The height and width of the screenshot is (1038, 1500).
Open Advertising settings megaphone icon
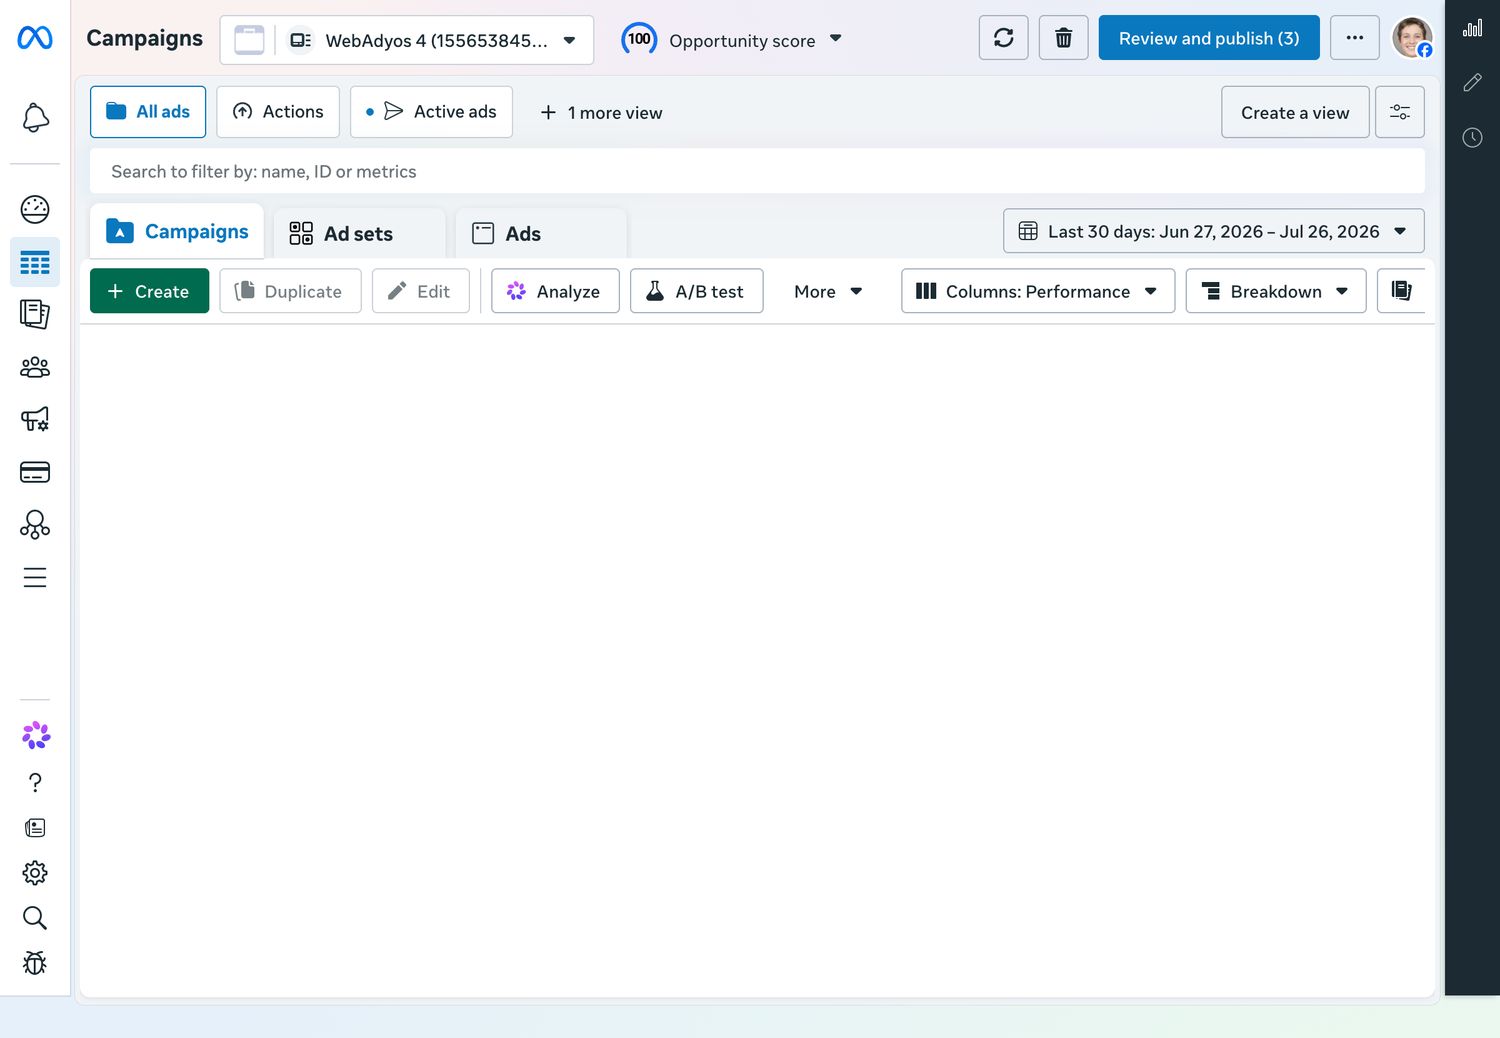pyautogui.click(x=35, y=419)
